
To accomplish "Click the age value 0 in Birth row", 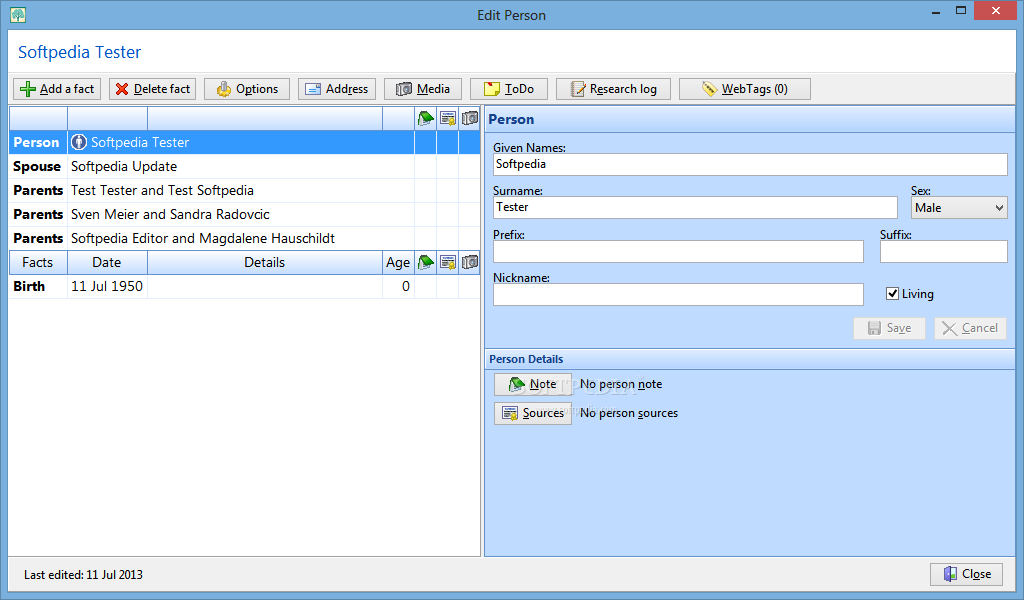I will click(406, 287).
